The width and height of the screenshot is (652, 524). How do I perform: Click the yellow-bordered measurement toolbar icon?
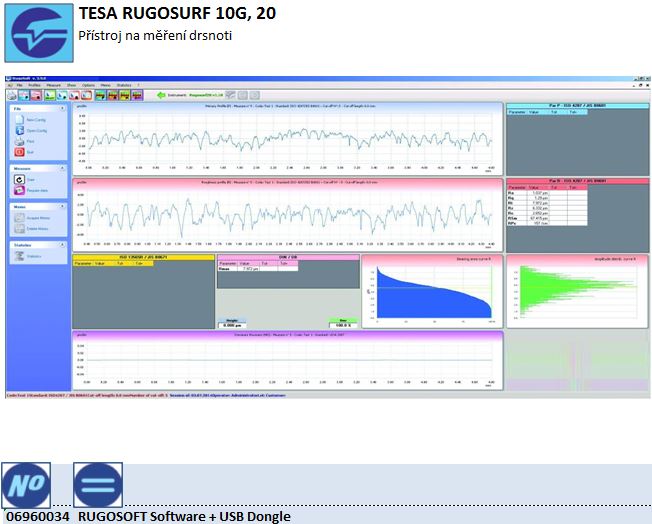(125, 95)
